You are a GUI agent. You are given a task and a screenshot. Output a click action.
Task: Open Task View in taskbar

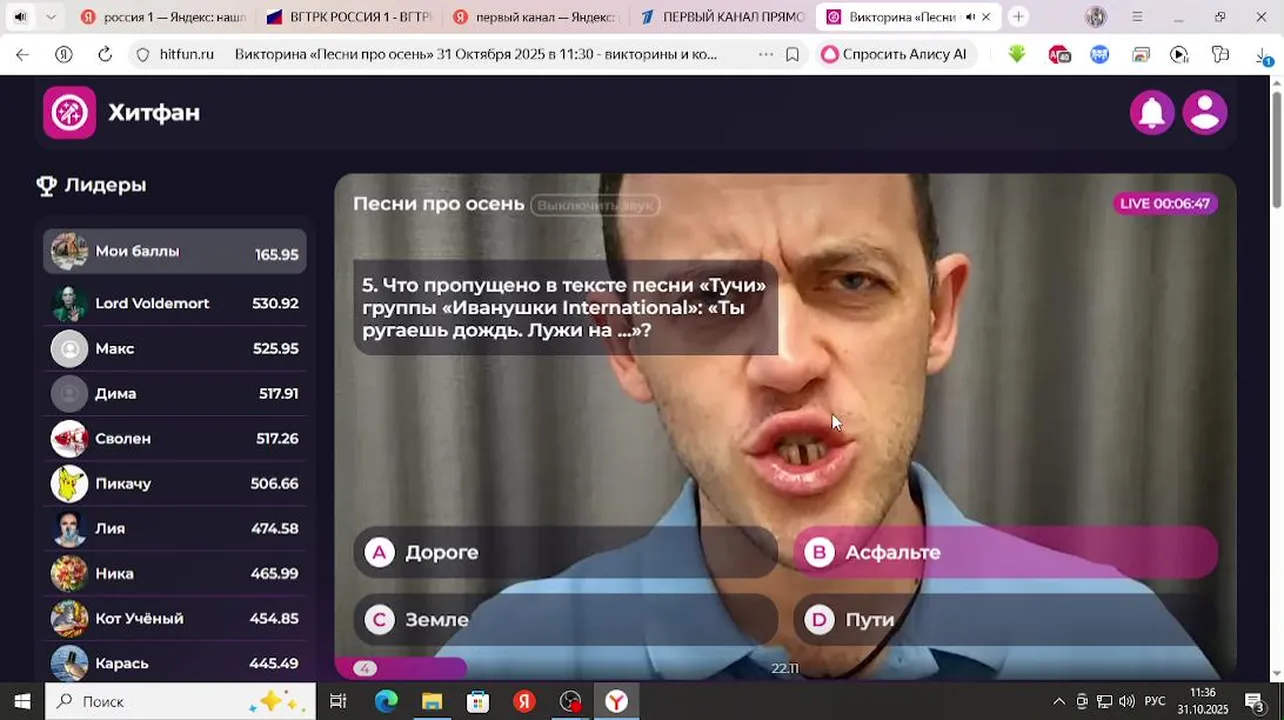(338, 702)
